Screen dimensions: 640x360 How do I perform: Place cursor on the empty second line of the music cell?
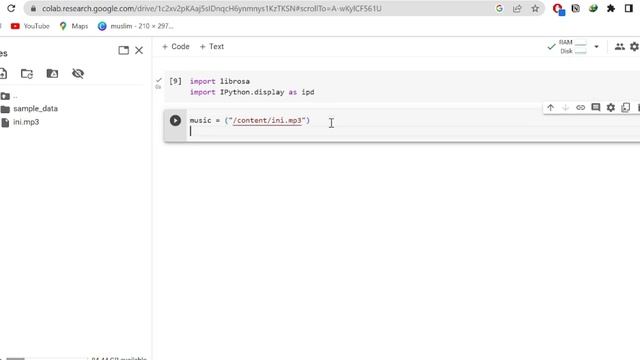[x=412, y=131]
